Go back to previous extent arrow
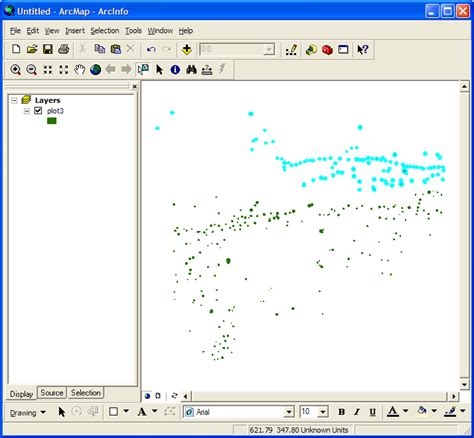This screenshot has width=474, height=438. (111, 69)
